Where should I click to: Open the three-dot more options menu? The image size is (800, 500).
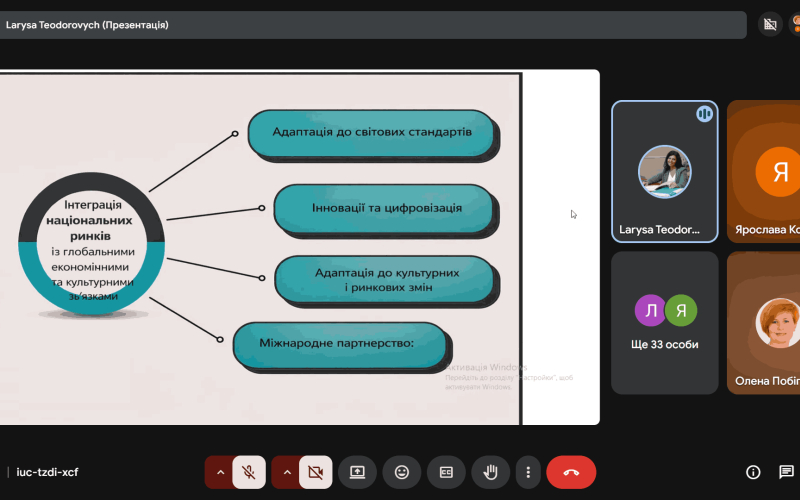pyautogui.click(x=528, y=472)
